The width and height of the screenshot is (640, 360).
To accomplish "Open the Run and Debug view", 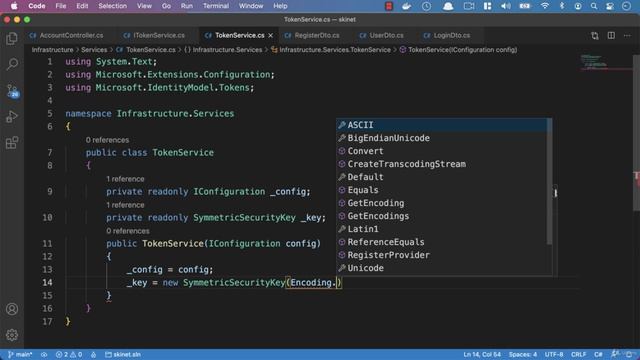I will click(x=12, y=117).
